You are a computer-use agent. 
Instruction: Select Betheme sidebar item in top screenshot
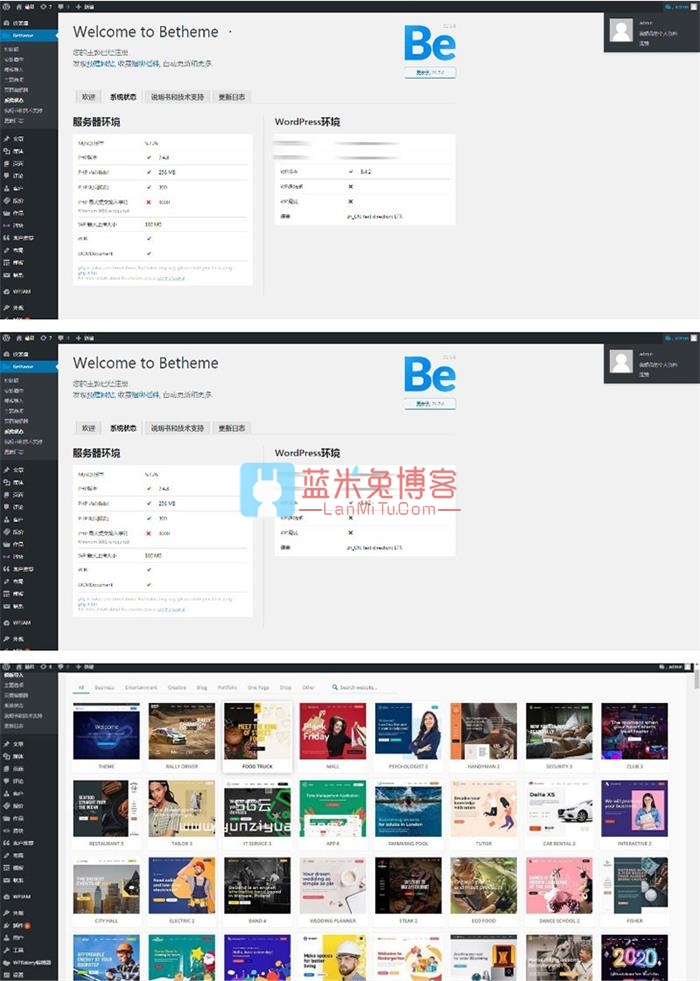29,36
